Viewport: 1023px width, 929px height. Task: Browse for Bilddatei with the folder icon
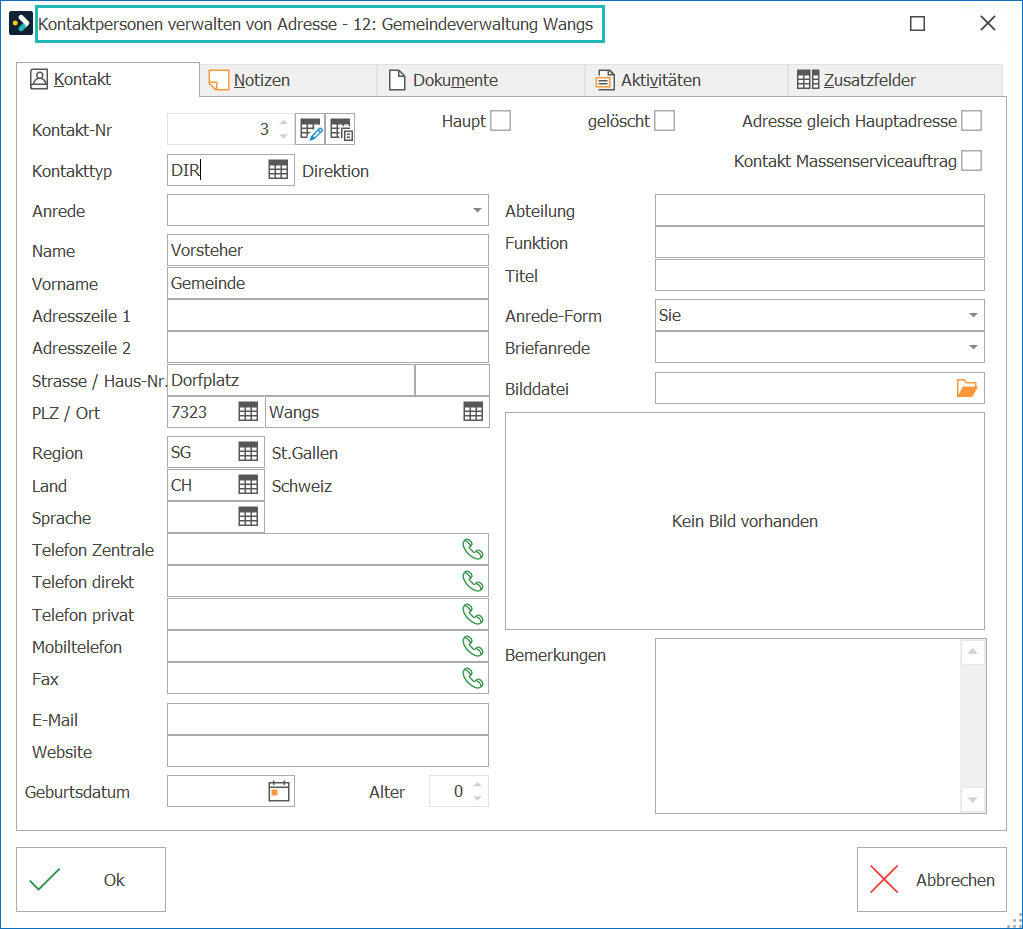(967, 388)
